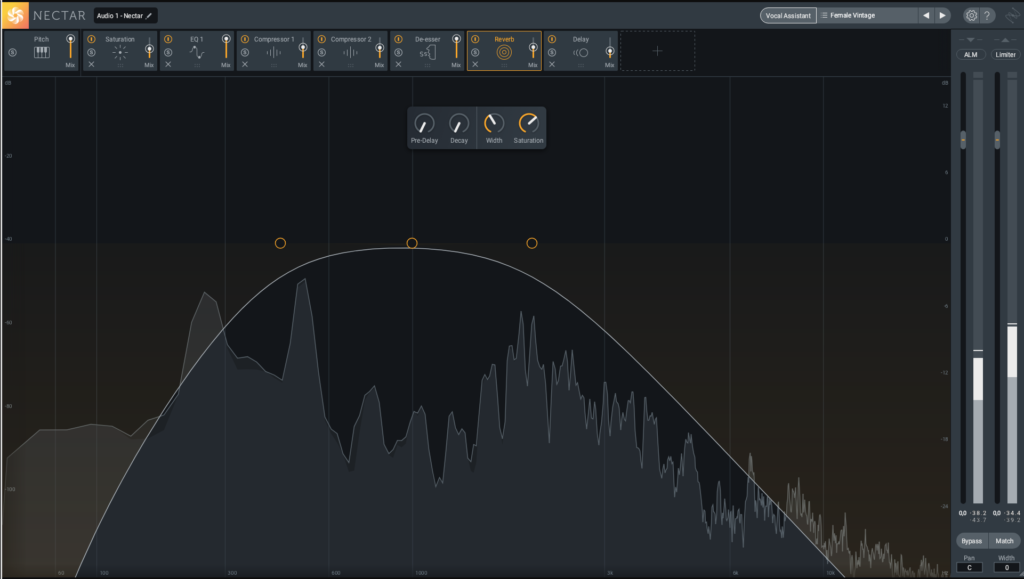Click the Nectar logo icon
Image resolution: width=1024 pixels, height=579 pixels.
[14, 15]
